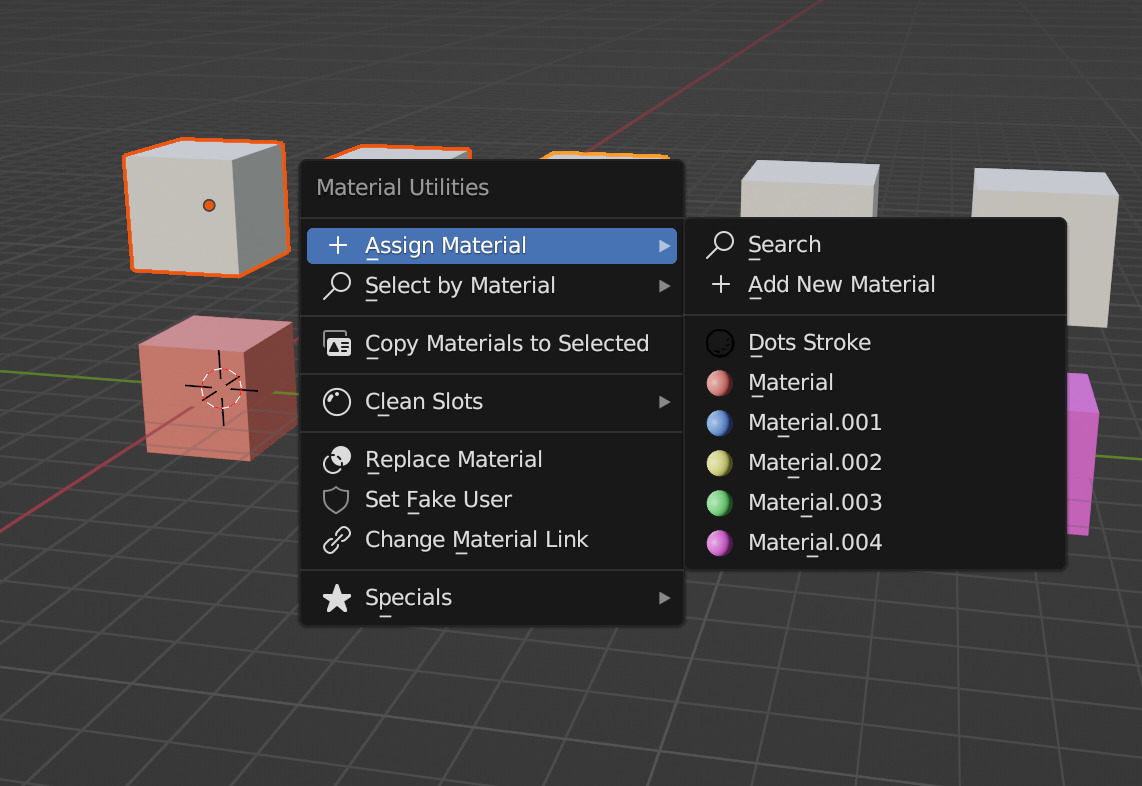Click the plus icon next to Add New Material
The image size is (1142, 786).
720,284
